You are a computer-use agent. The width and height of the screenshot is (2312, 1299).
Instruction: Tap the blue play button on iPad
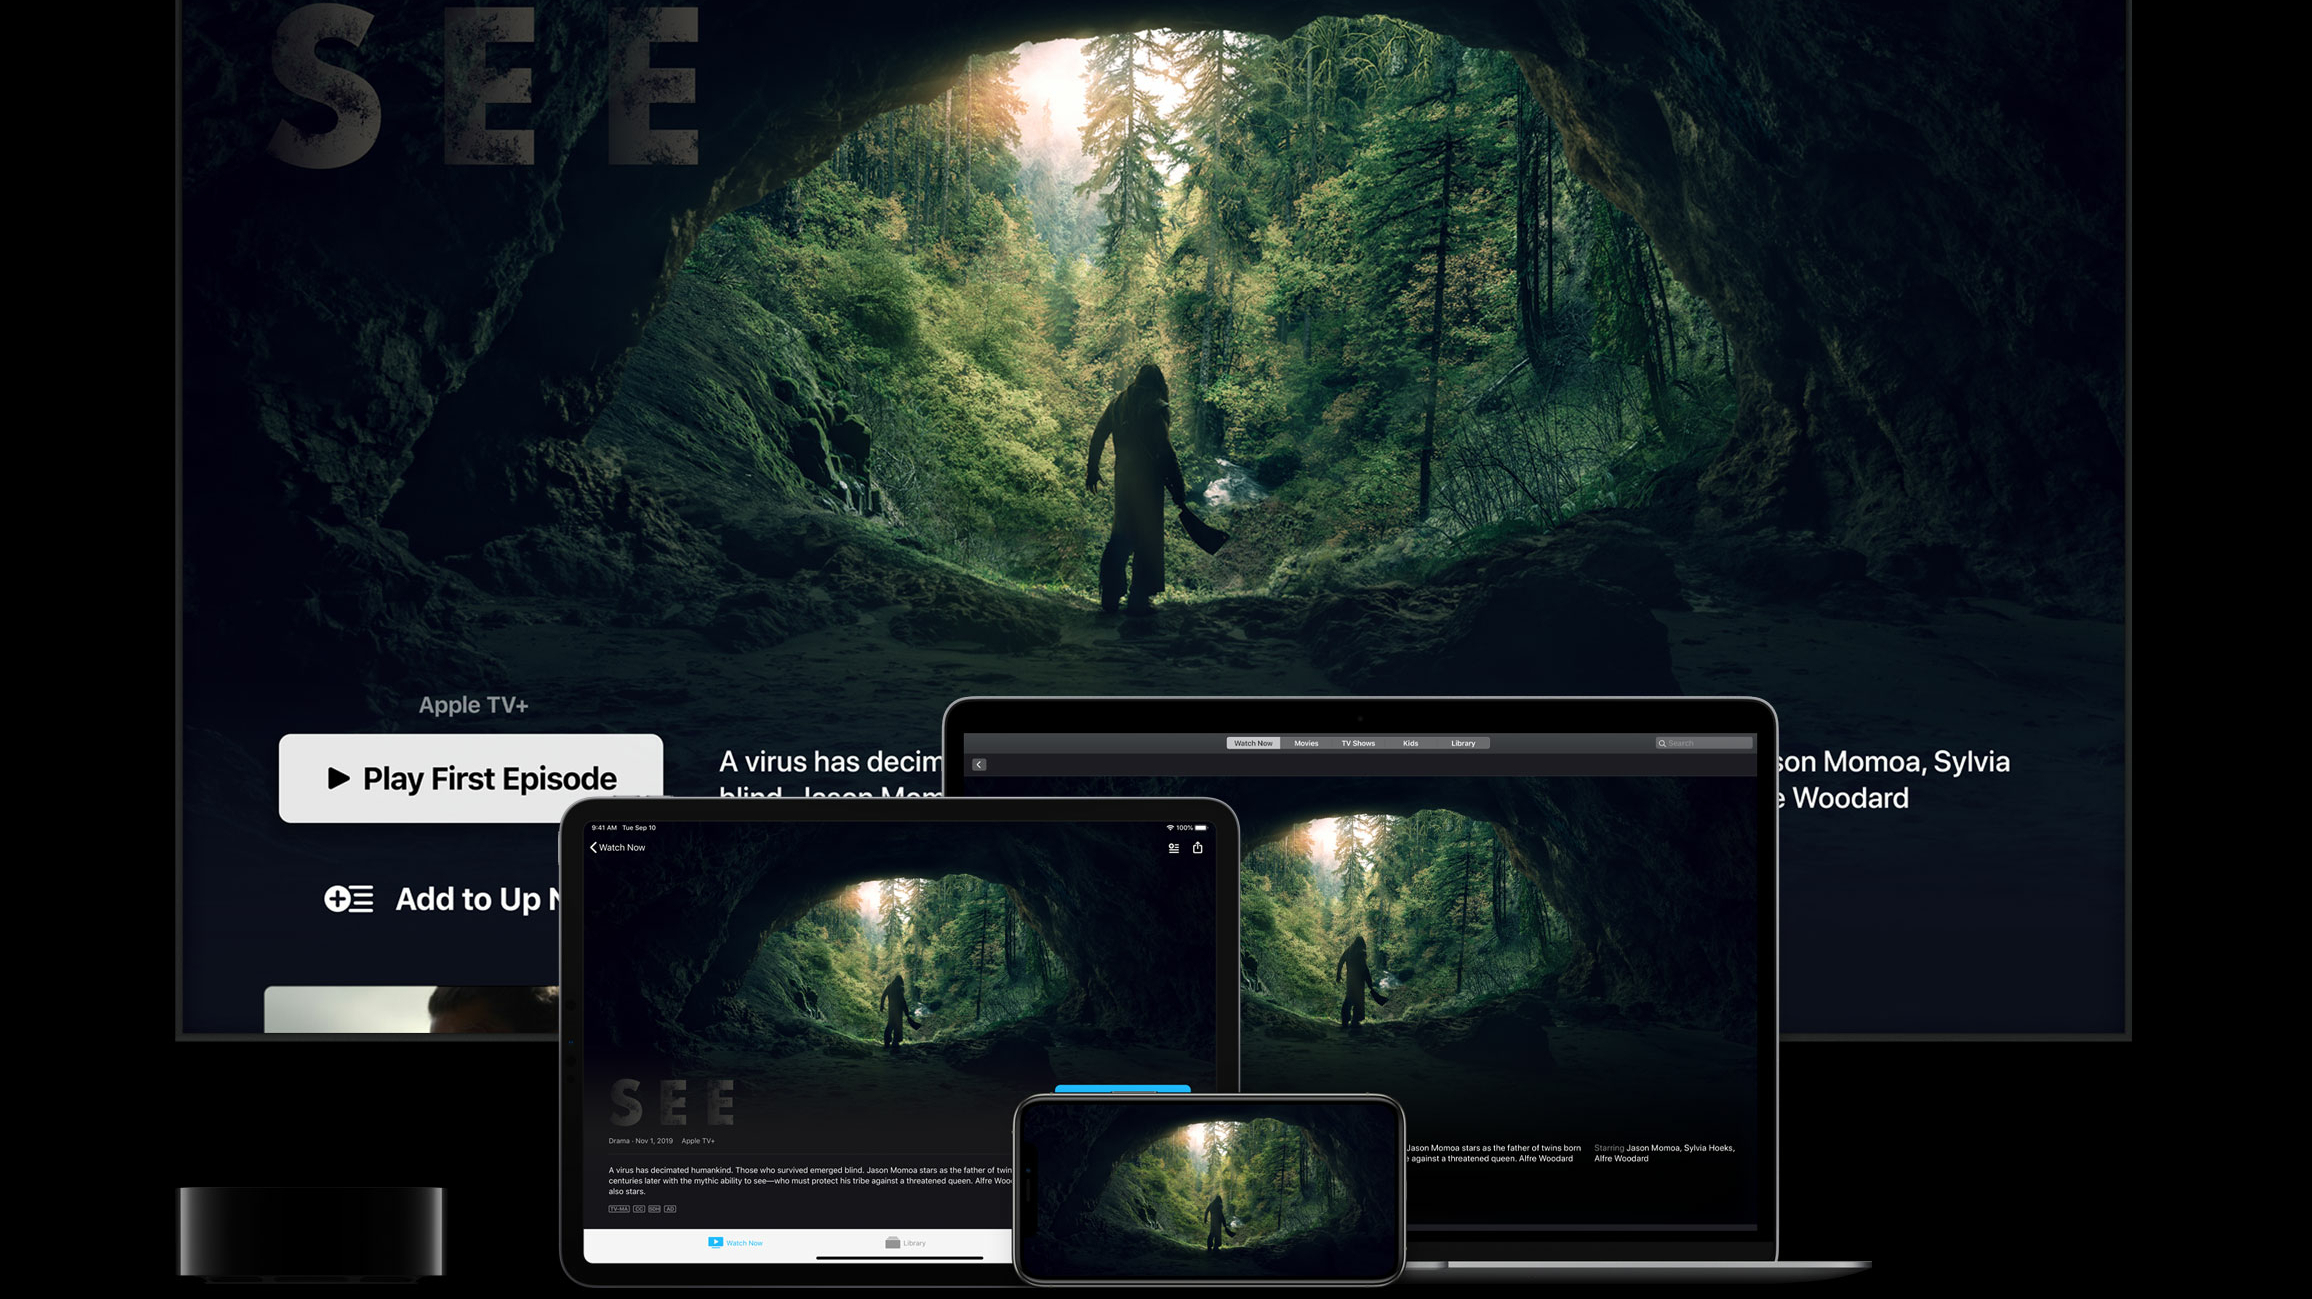(1122, 1088)
